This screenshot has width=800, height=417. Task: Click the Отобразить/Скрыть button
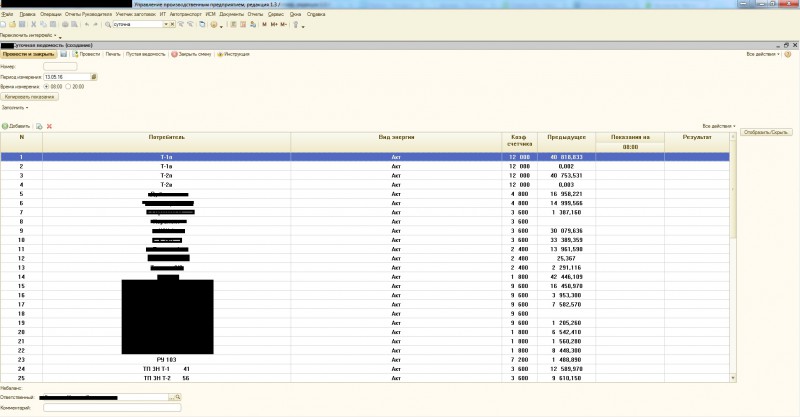click(766, 132)
